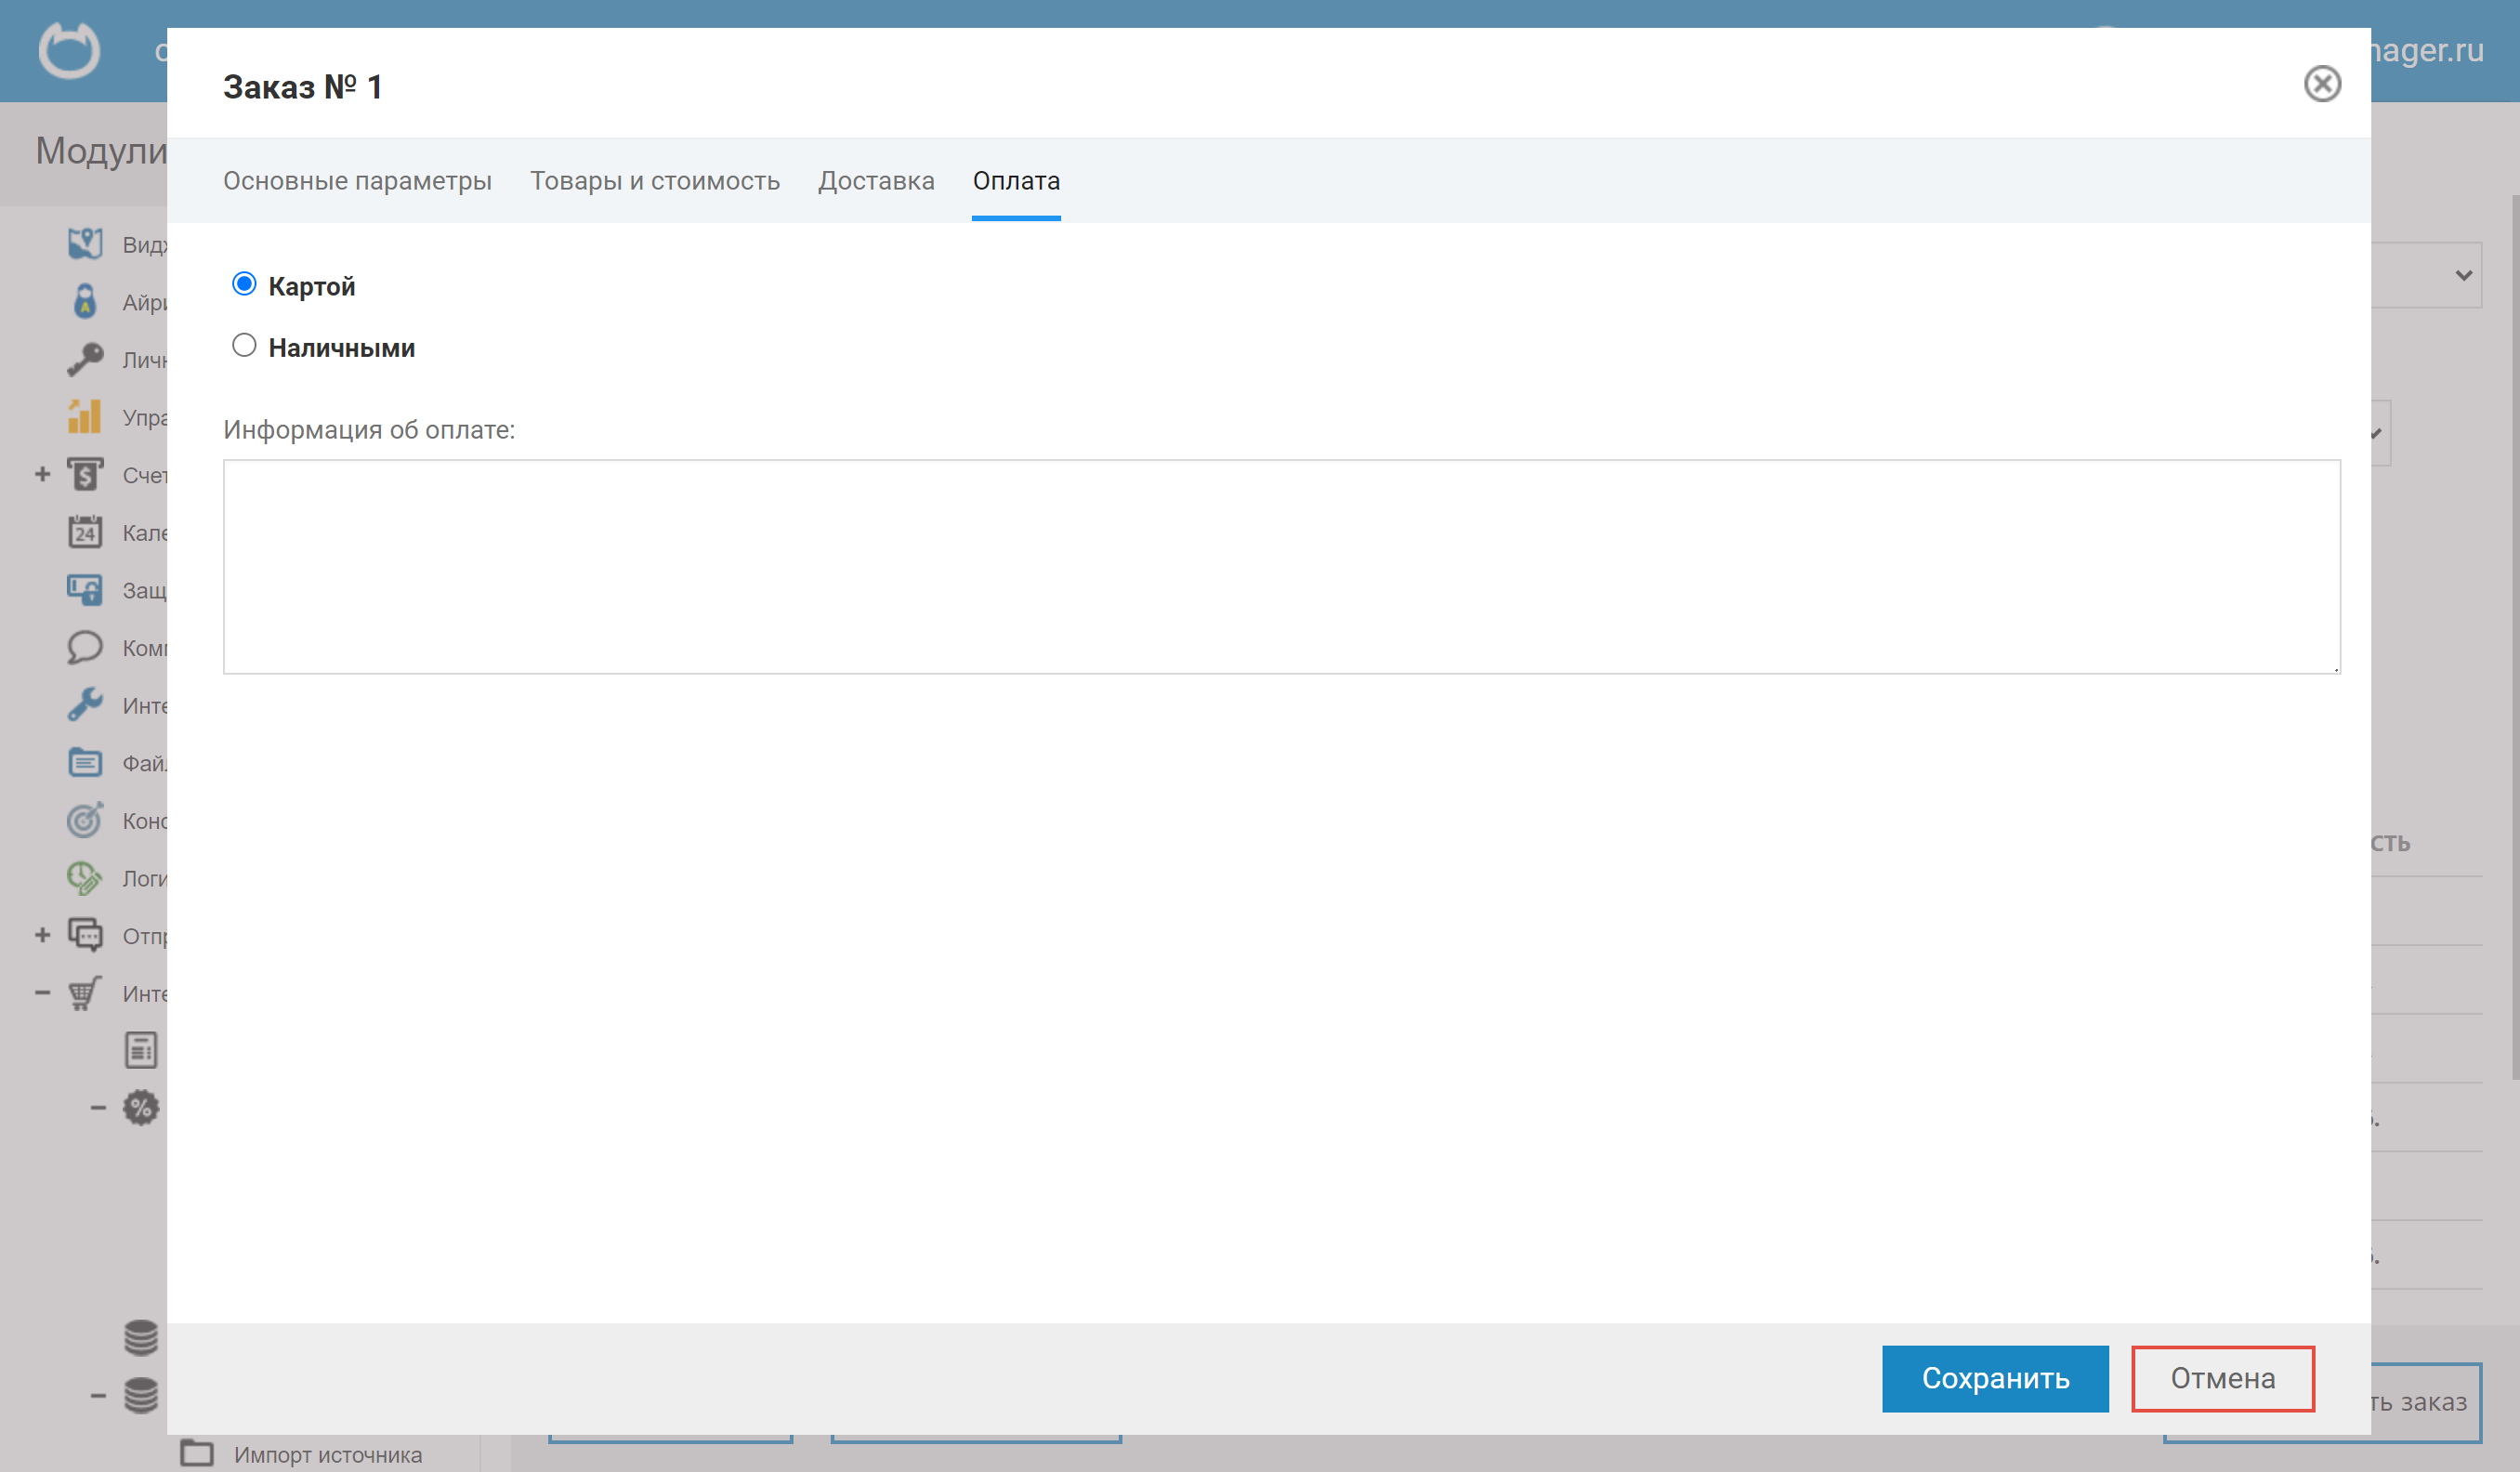The width and height of the screenshot is (2520, 1472).
Task: Click the Информация об оплате text area
Action: click(x=1281, y=567)
